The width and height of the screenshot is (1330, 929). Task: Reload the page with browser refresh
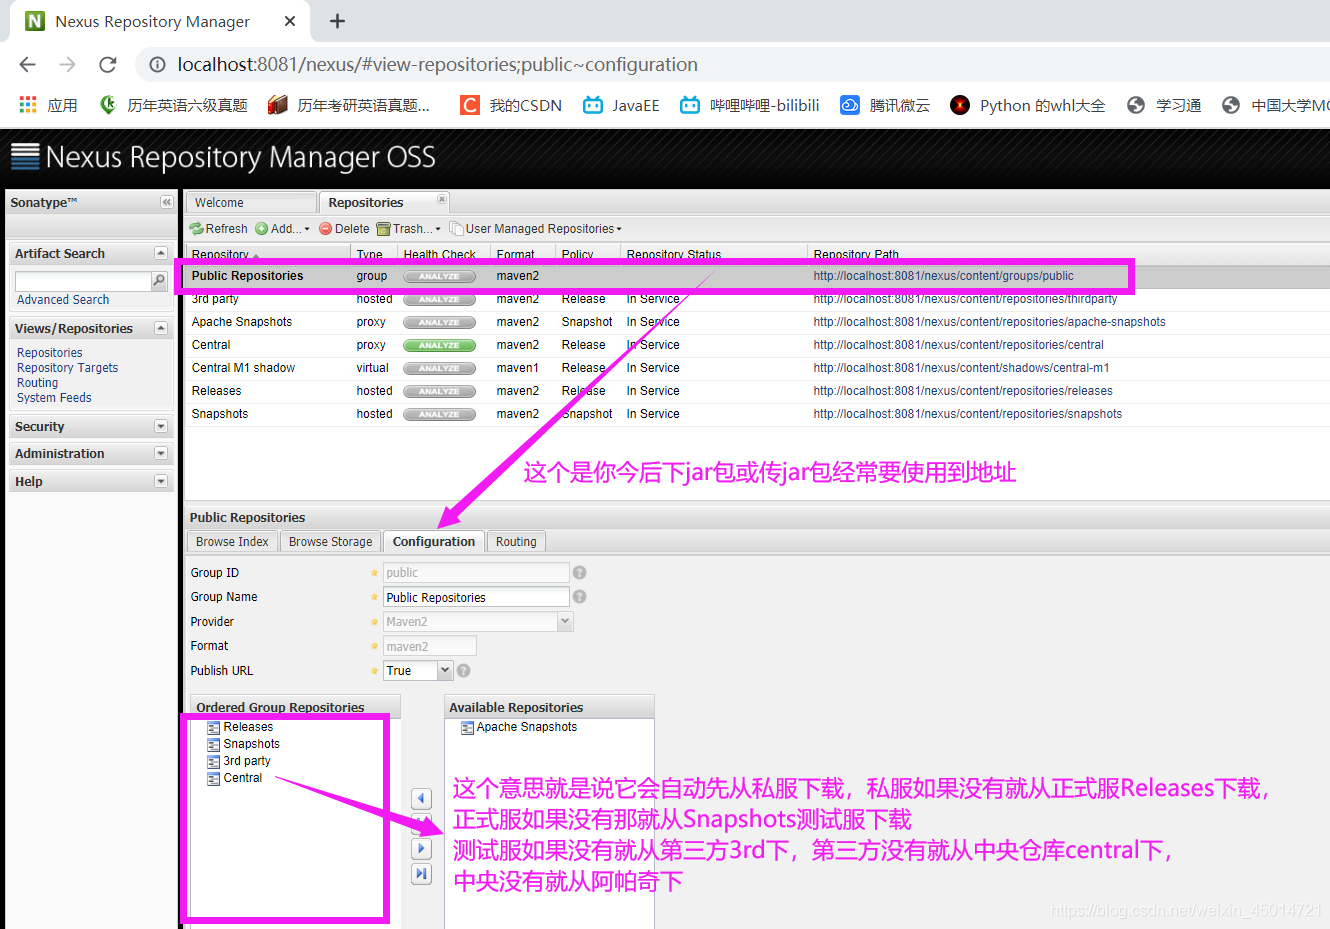click(x=108, y=64)
